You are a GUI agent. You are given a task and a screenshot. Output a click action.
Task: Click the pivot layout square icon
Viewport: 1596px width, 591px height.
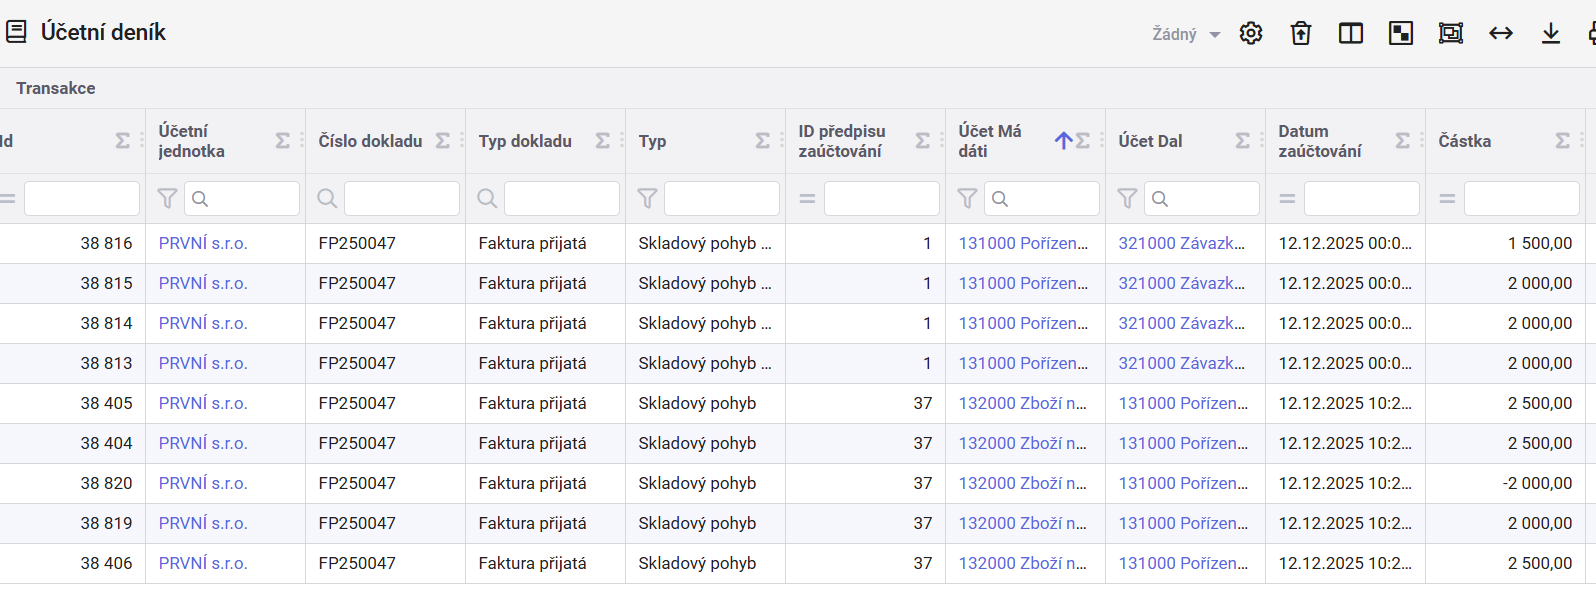[x=1400, y=34]
